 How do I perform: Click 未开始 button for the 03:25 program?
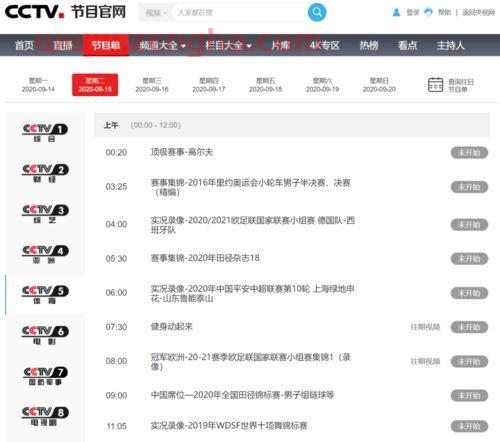[x=469, y=187]
